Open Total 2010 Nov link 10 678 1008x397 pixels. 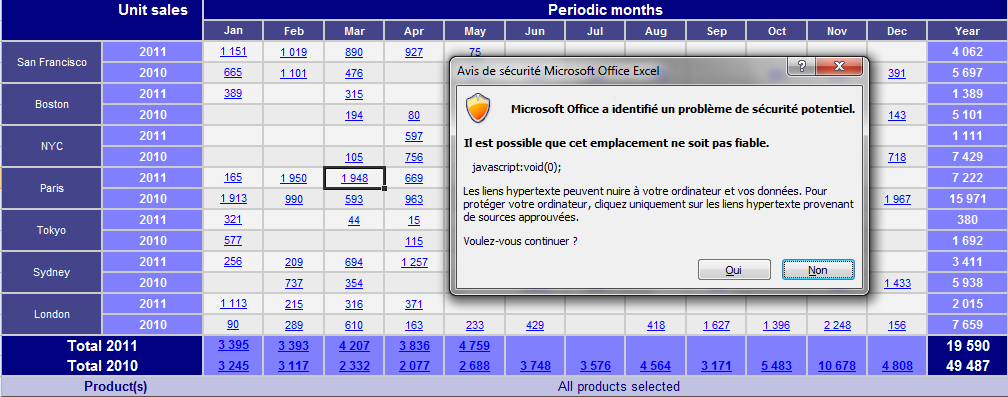pyautogui.click(x=837, y=367)
